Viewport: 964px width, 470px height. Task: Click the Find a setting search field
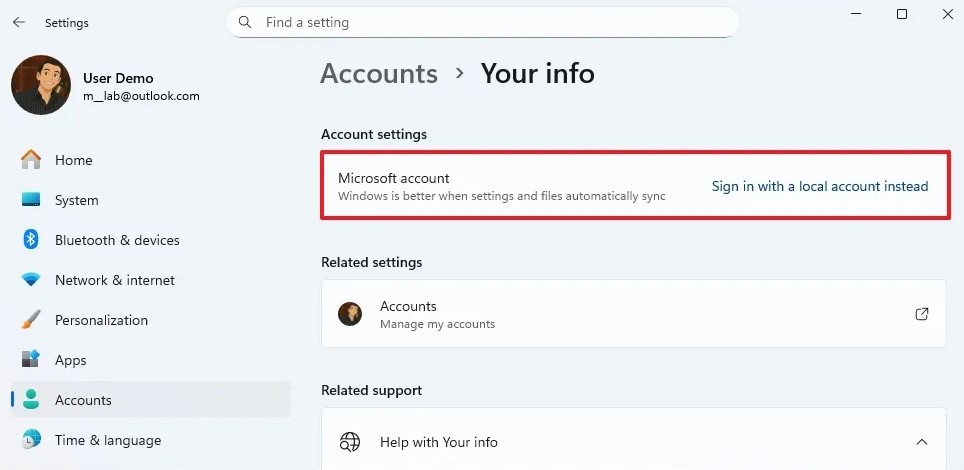click(x=483, y=22)
